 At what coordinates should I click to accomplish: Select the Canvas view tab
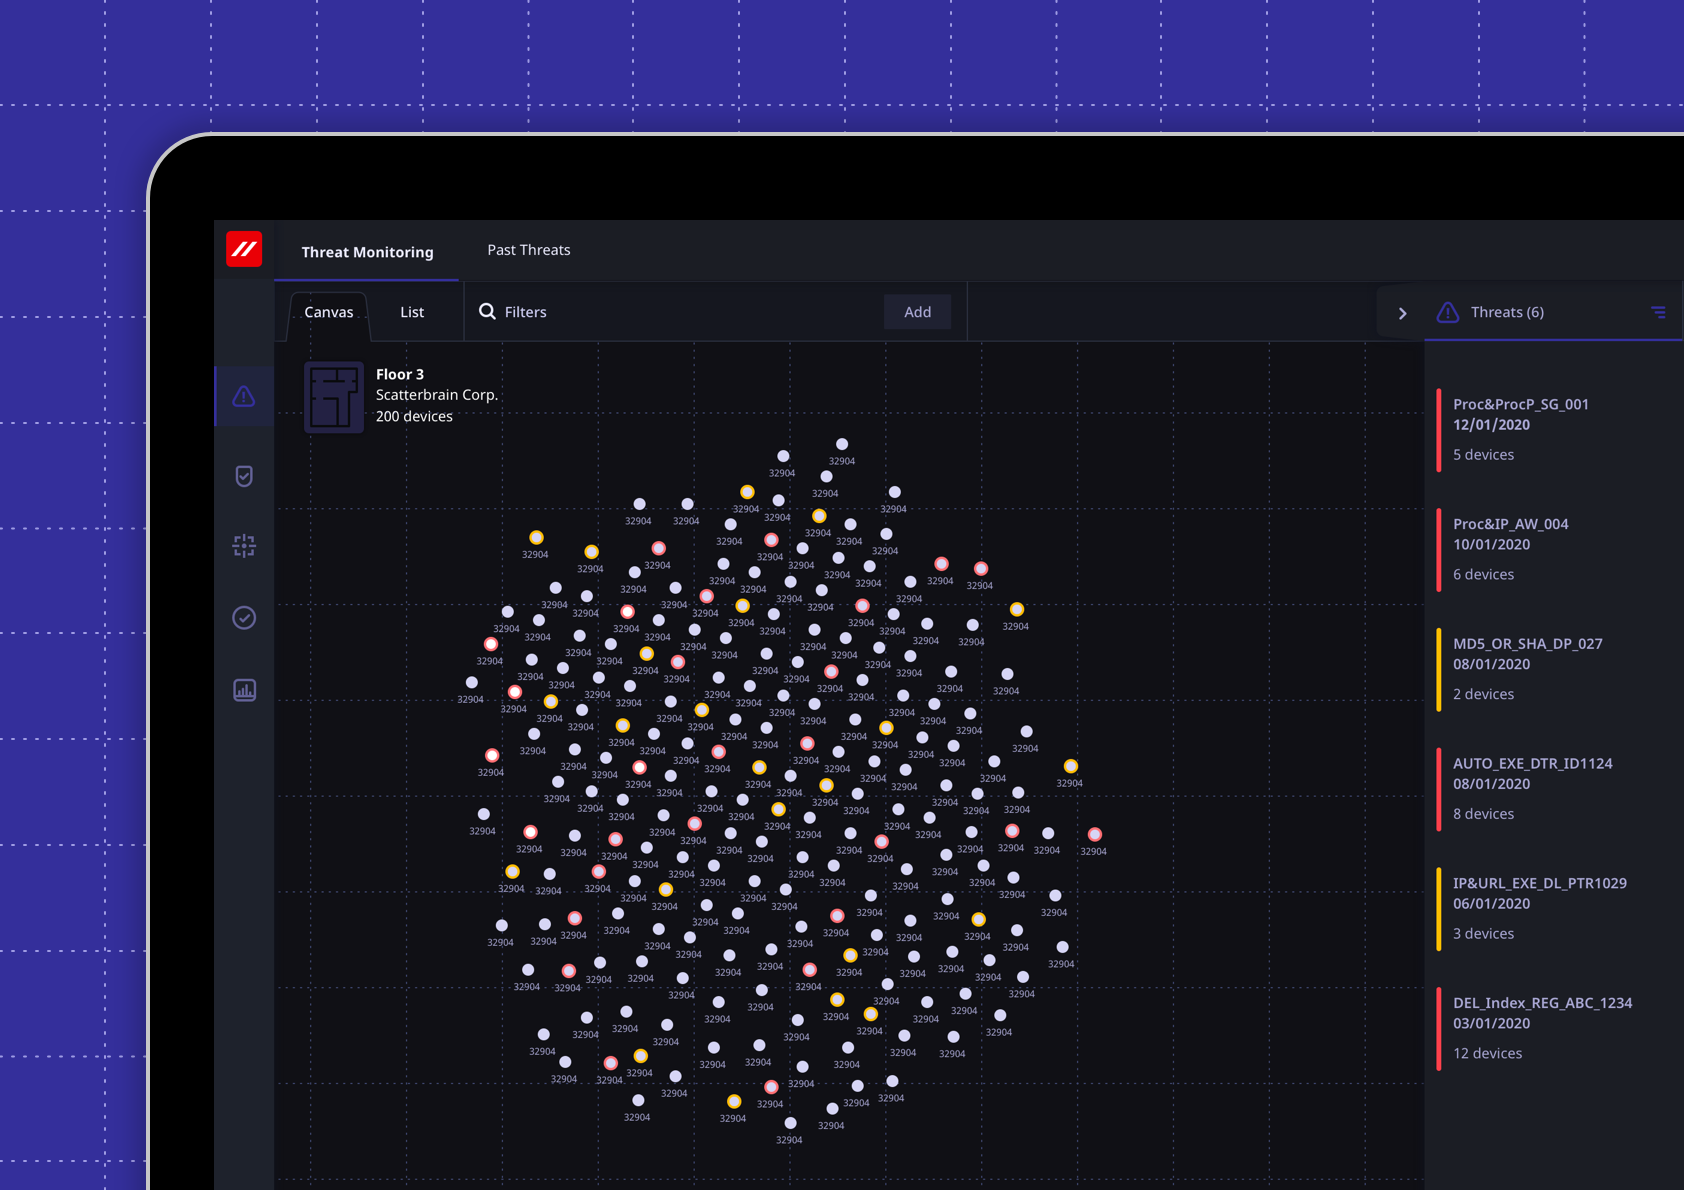point(329,312)
